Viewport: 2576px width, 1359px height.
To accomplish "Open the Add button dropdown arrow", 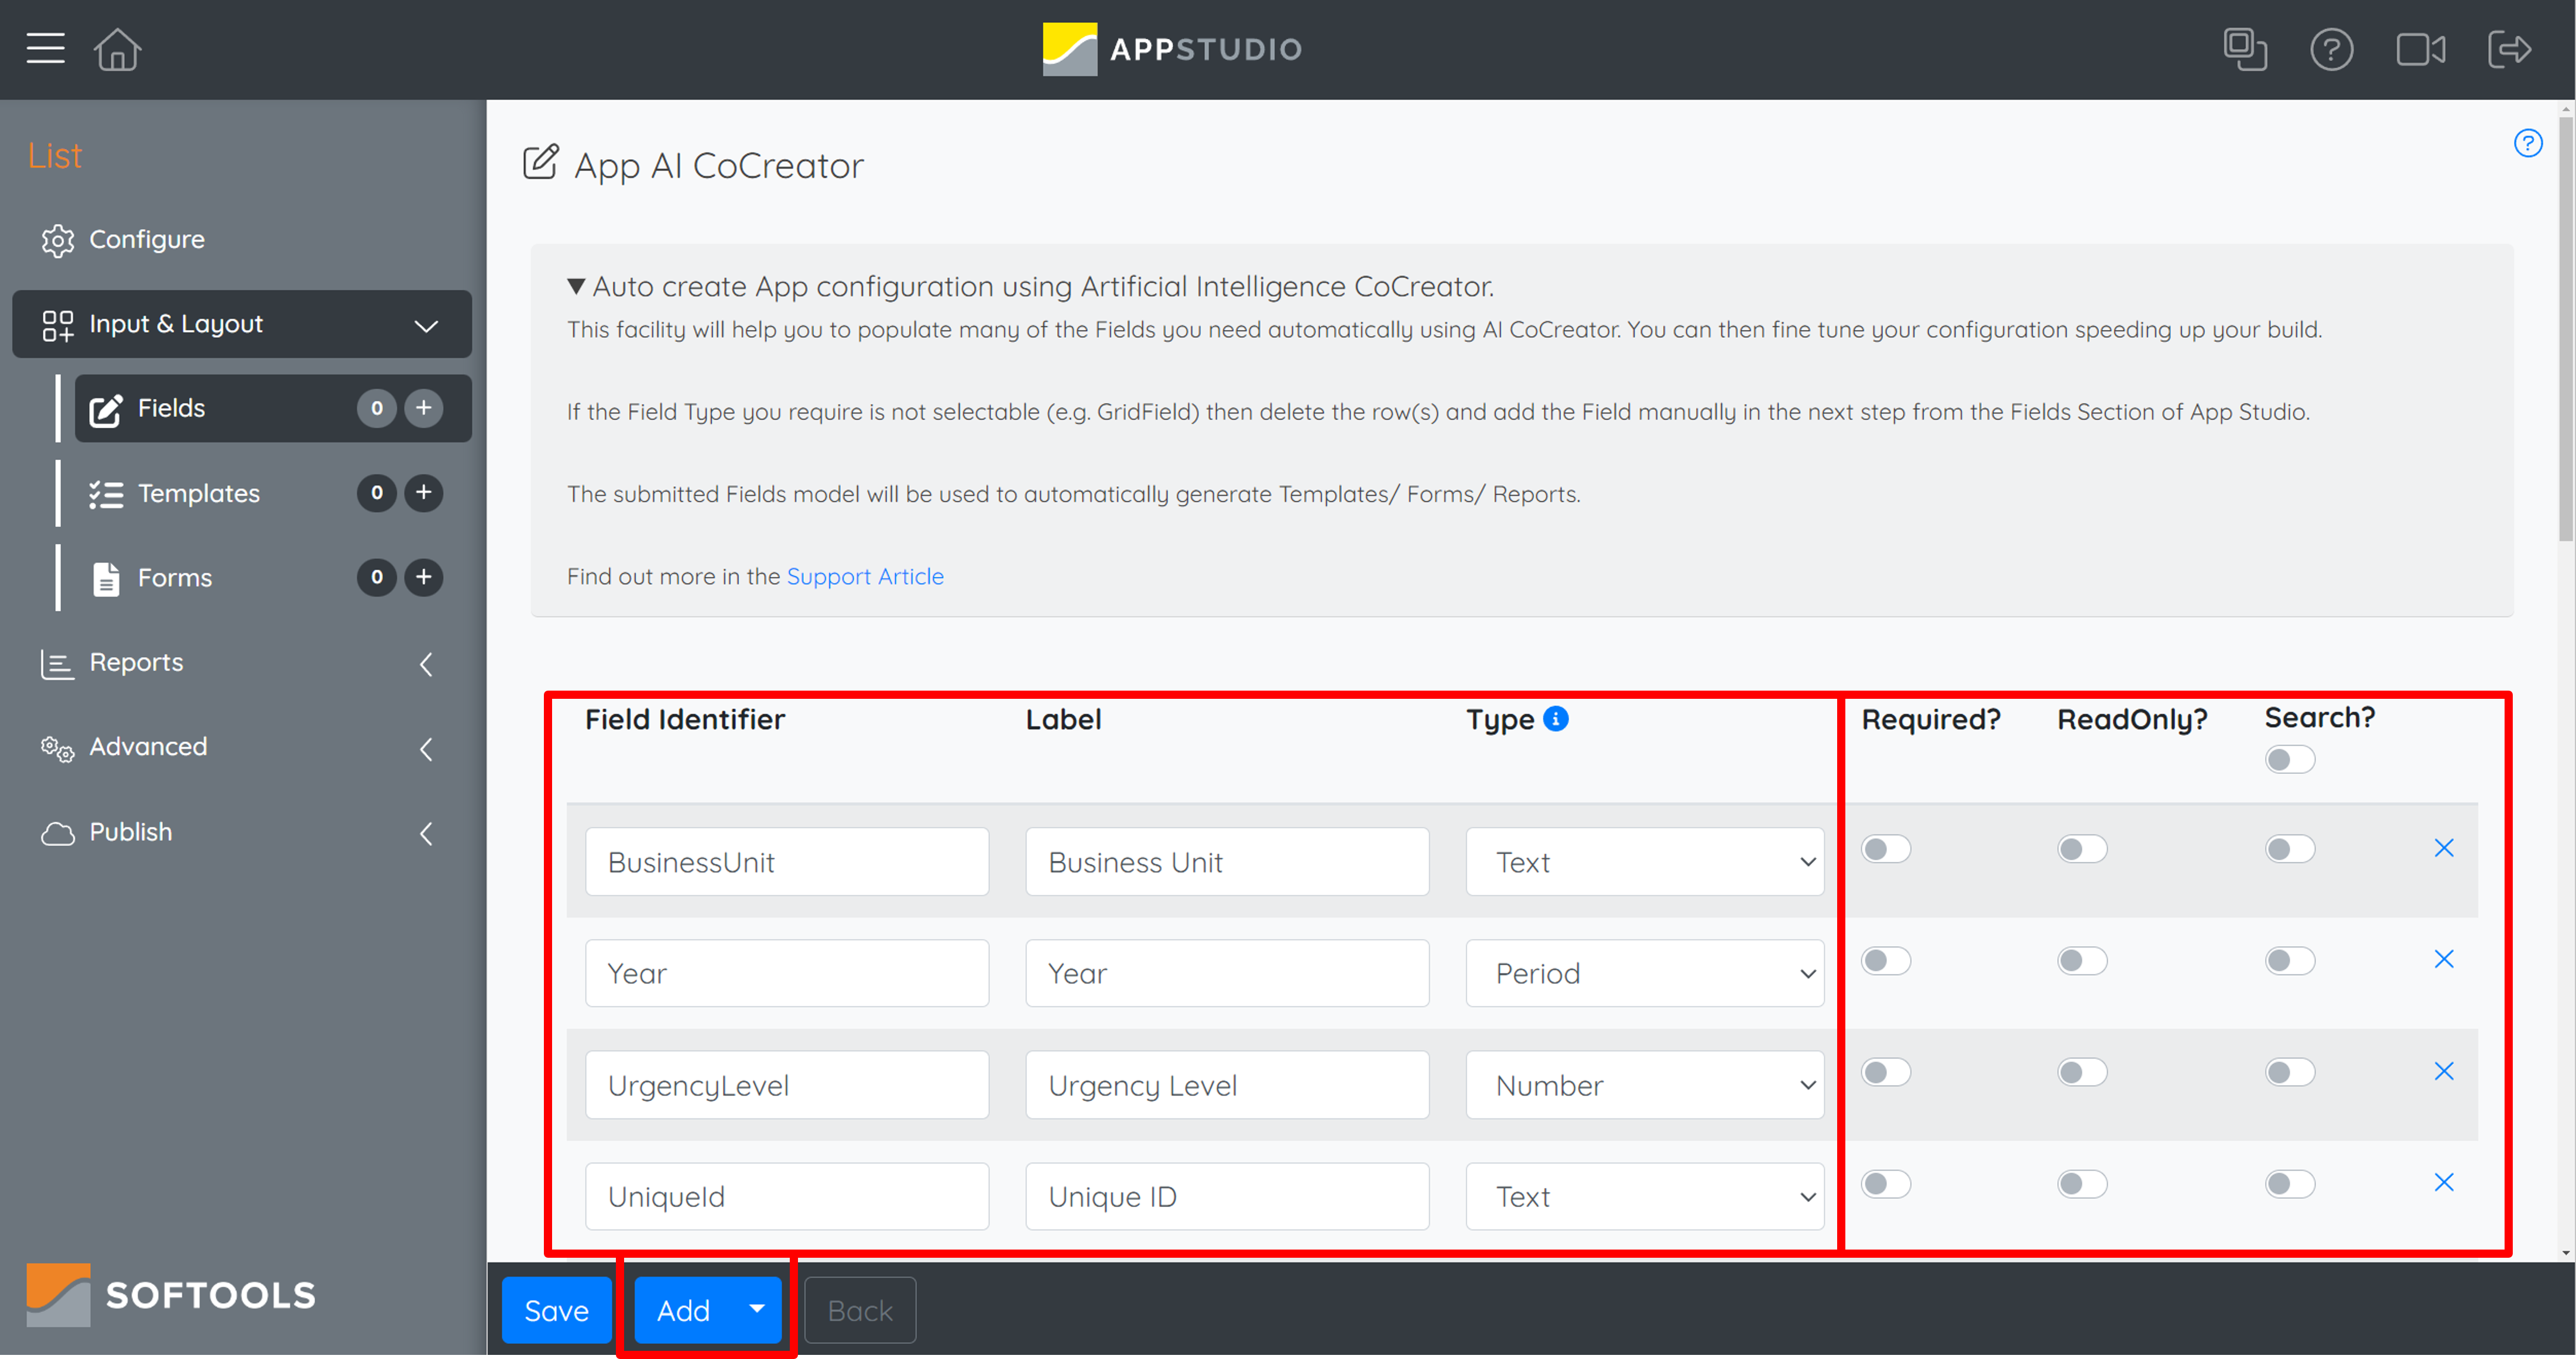I will pyautogui.click(x=757, y=1309).
